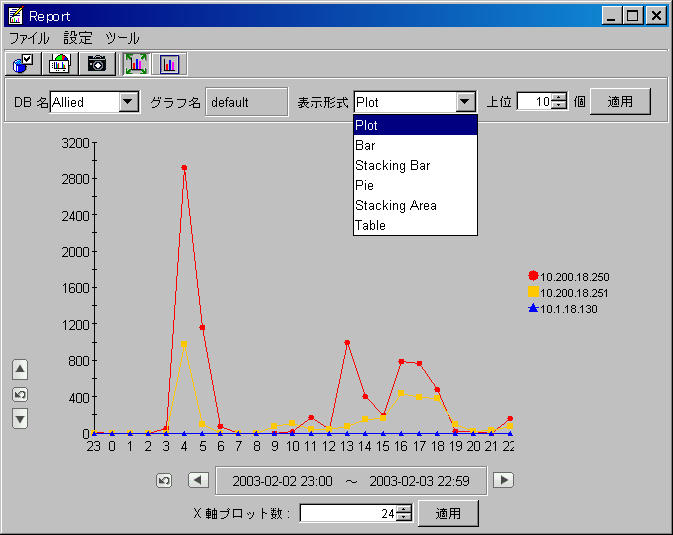
Task: Click the Report window title icon
Action: tap(15, 15)
